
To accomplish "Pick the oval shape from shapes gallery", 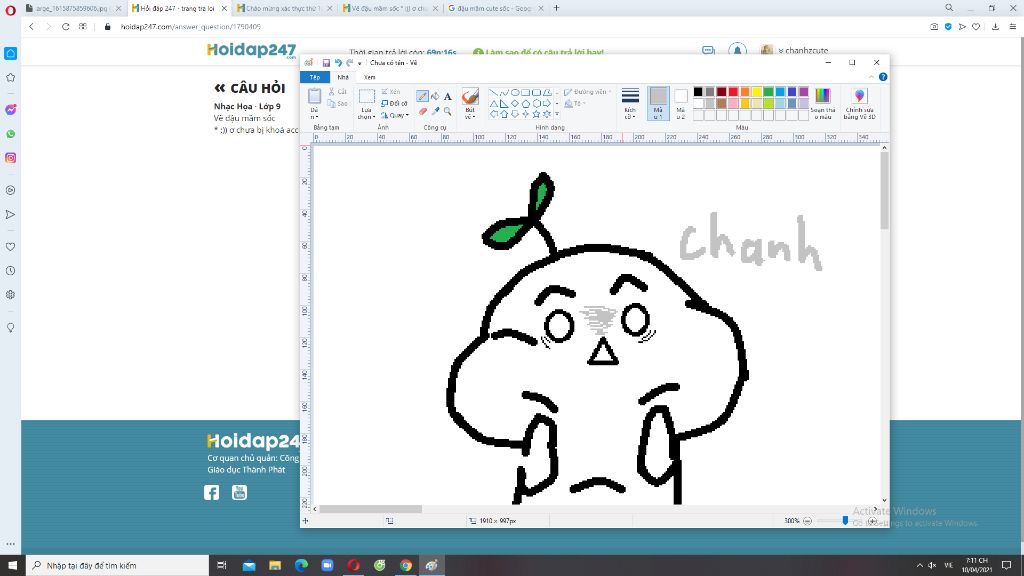I will [515, 93].
